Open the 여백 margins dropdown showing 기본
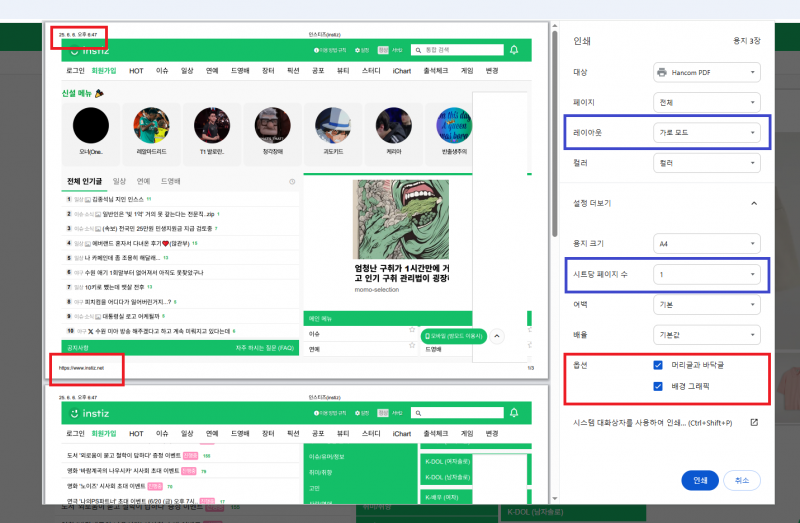This screenshot has width=800, height=523. (x=707, y=305)
